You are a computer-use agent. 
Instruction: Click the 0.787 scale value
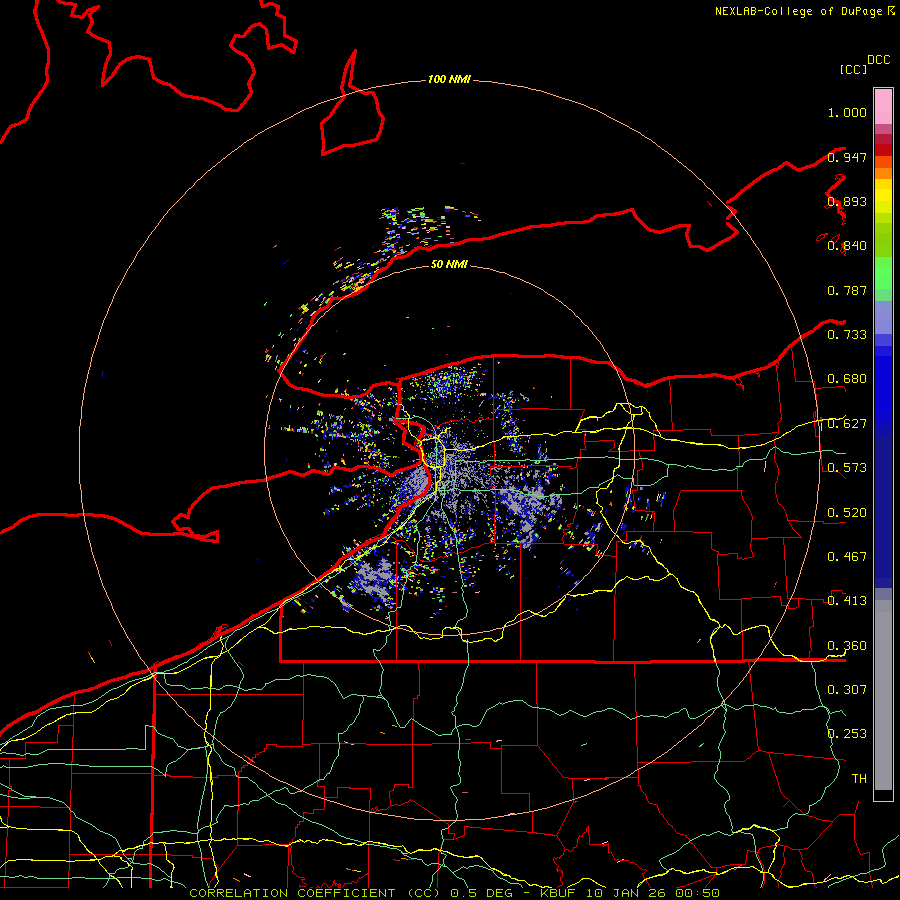pos(847,290)
